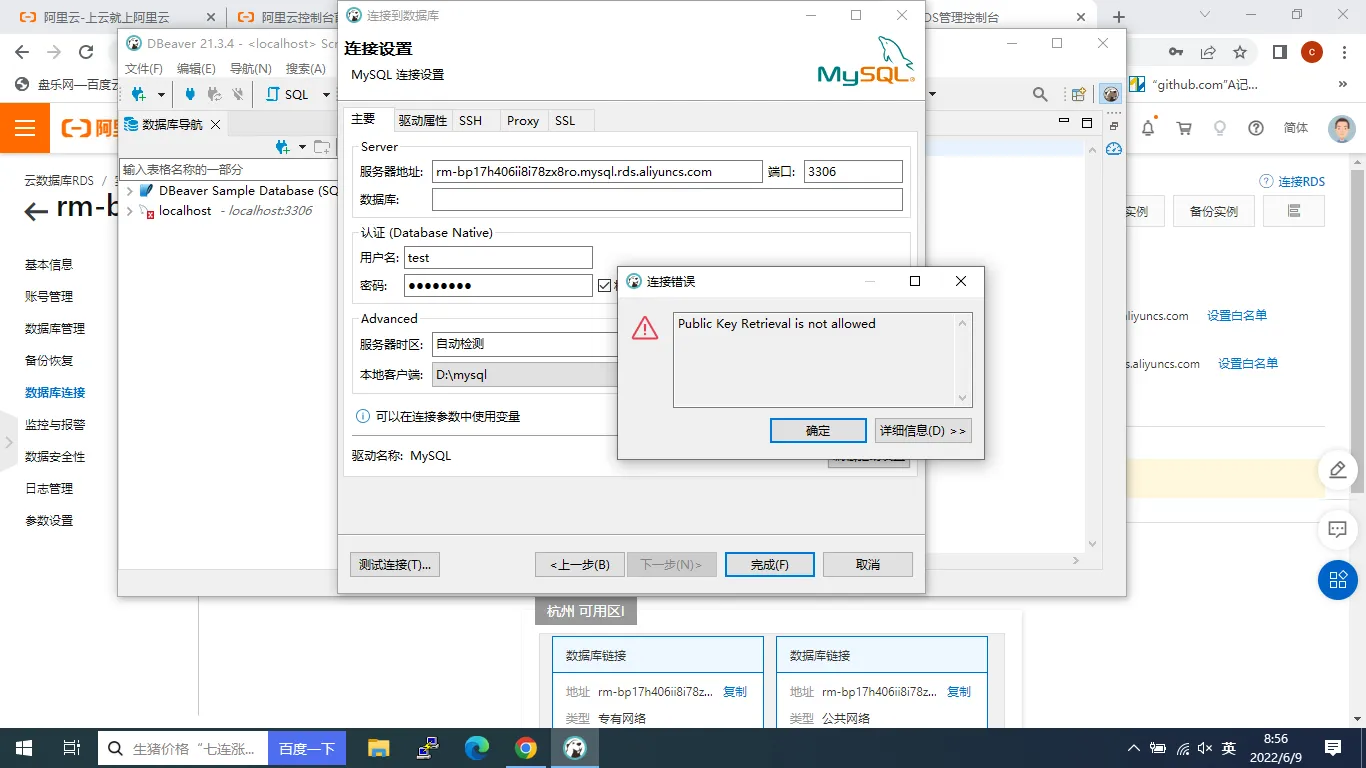Click the Aliyun help question mark icon
Screen dimensions: 1366x768
(x=1256, y=128)
